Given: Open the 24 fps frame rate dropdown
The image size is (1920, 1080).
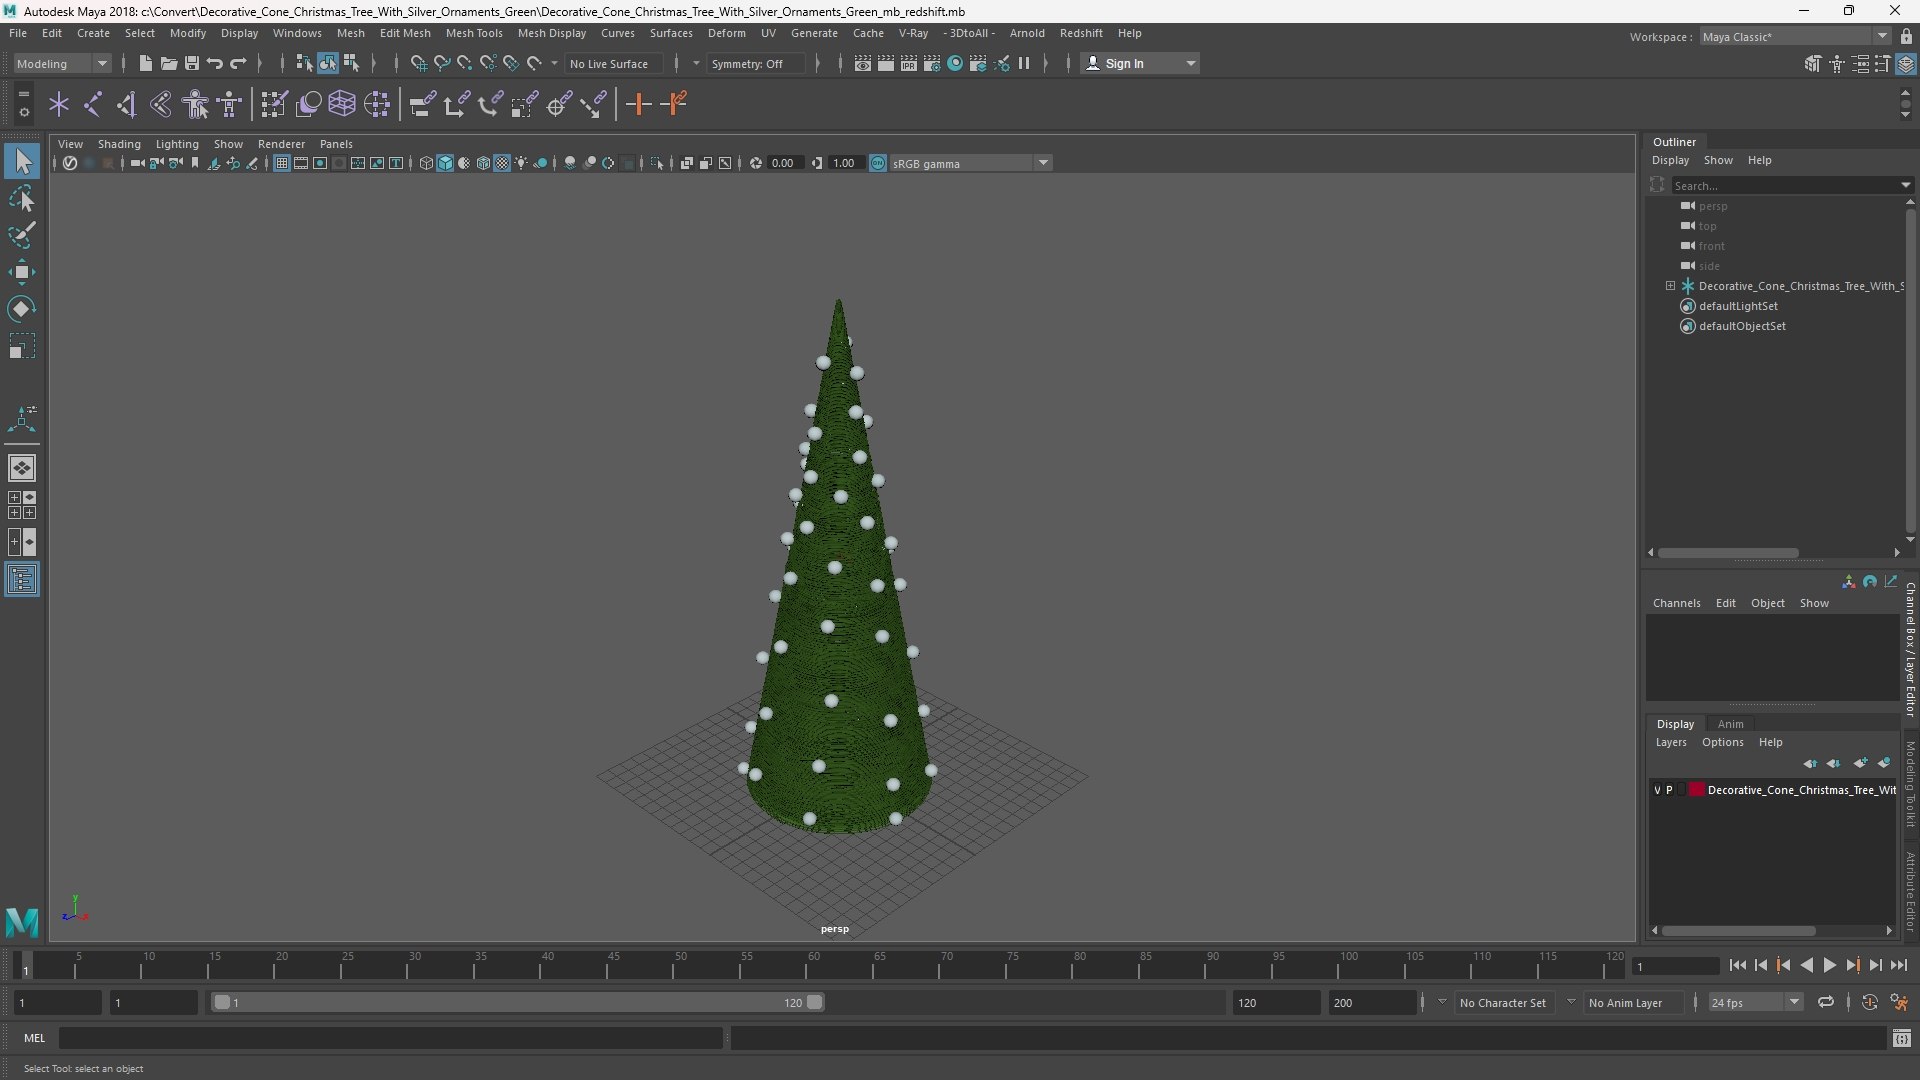Looking at the screenshot, I should [x=1755, y=1002].
